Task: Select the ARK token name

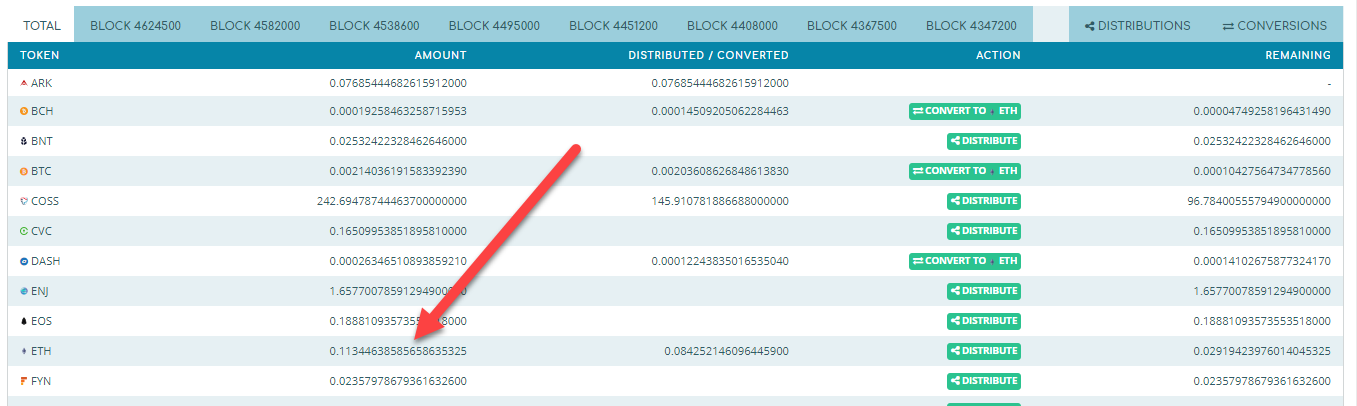Action: tap(41, 83)
